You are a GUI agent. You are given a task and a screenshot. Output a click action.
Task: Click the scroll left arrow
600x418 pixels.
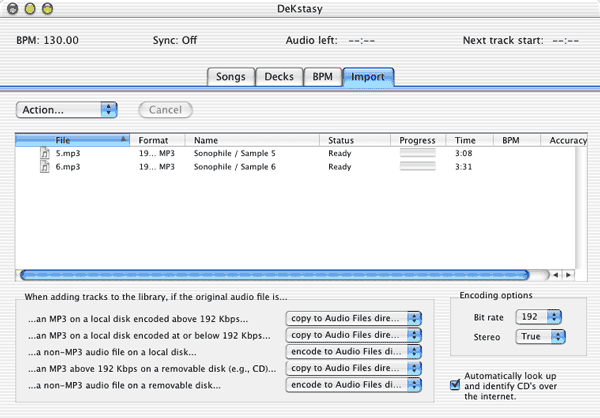click(x=555, y=275)
